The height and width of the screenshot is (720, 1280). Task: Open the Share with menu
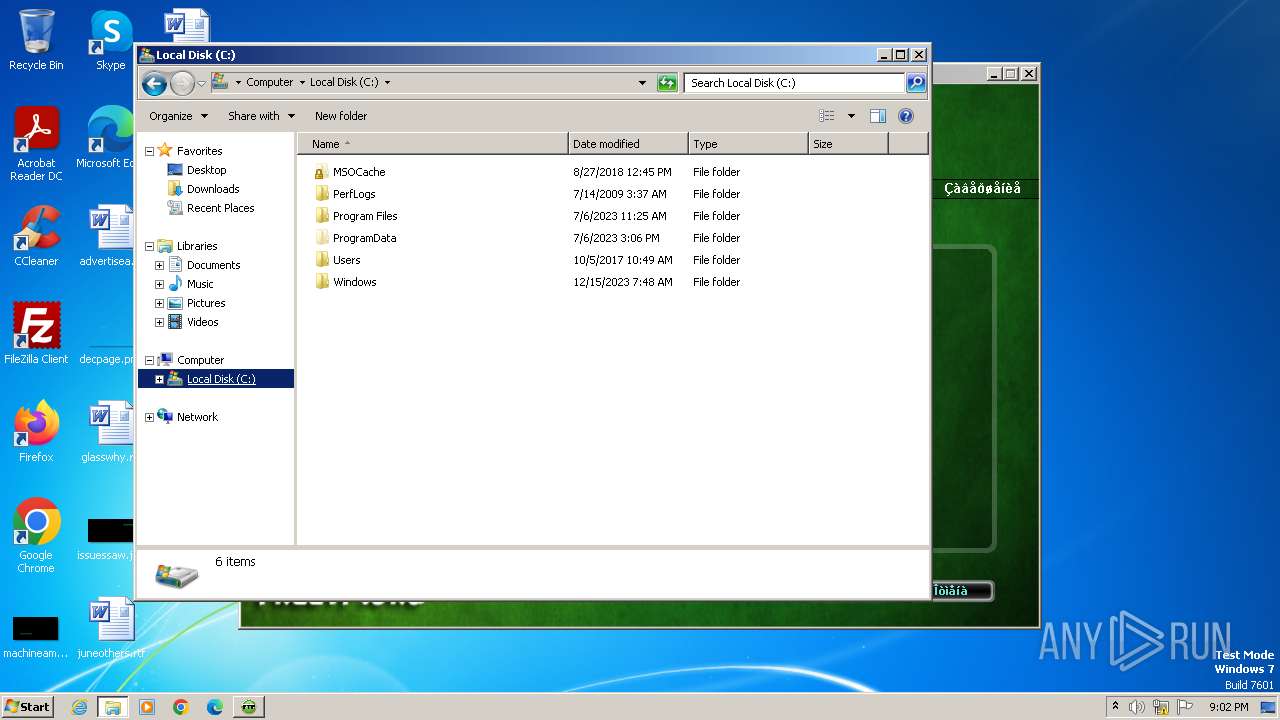(x=261, y=116)
